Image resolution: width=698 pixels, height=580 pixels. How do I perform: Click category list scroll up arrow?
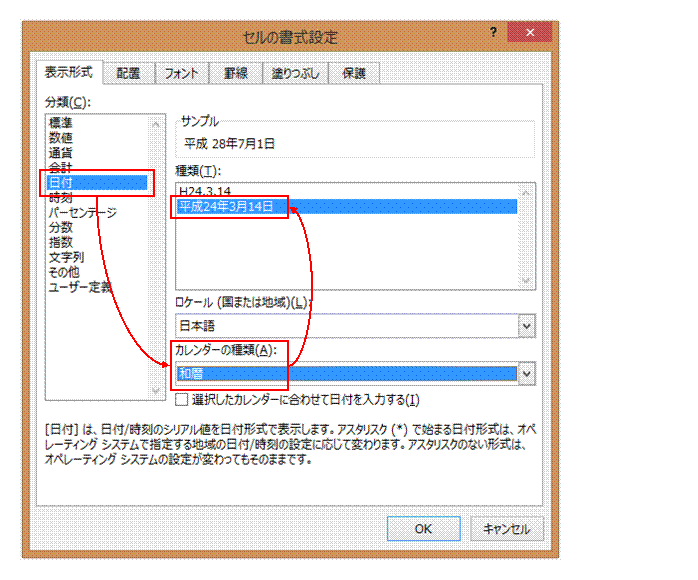(x=156, y=124)
